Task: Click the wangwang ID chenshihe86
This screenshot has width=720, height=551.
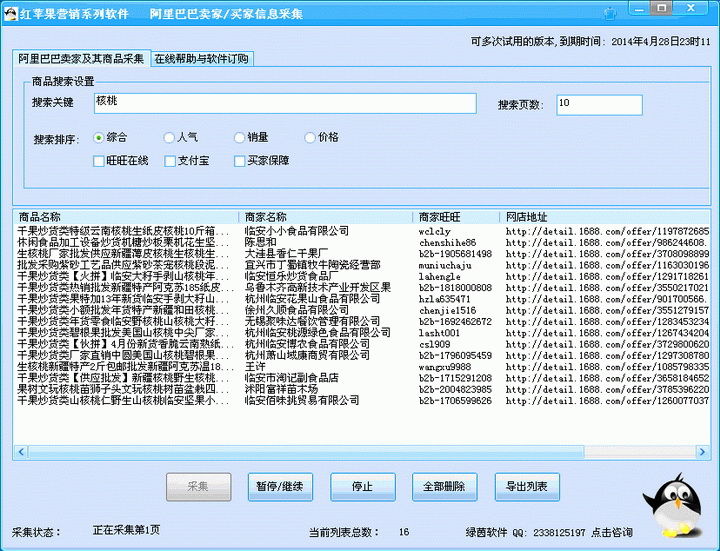Action: tap(447, 242)
